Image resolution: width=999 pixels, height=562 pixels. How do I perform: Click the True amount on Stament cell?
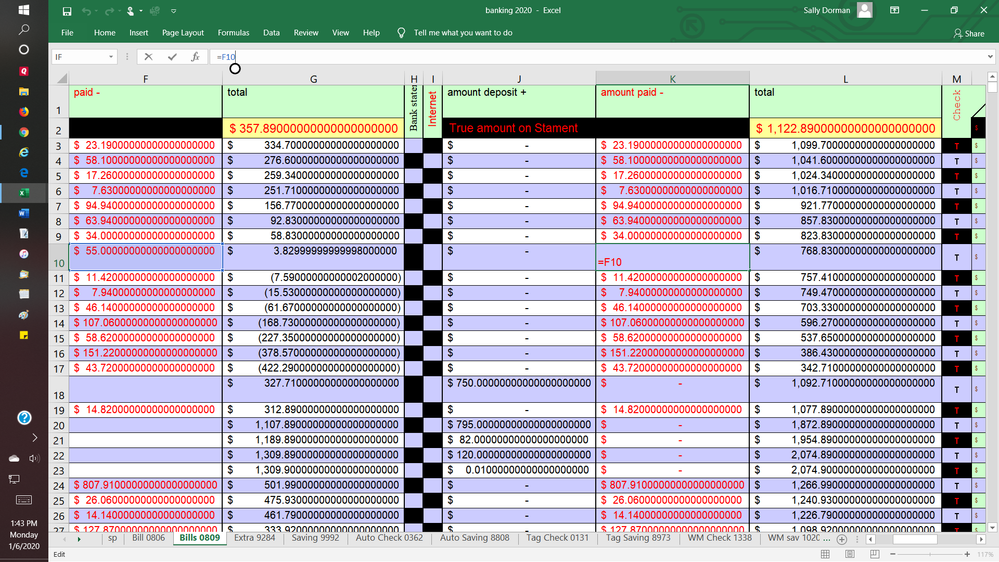tap(519, 128)
